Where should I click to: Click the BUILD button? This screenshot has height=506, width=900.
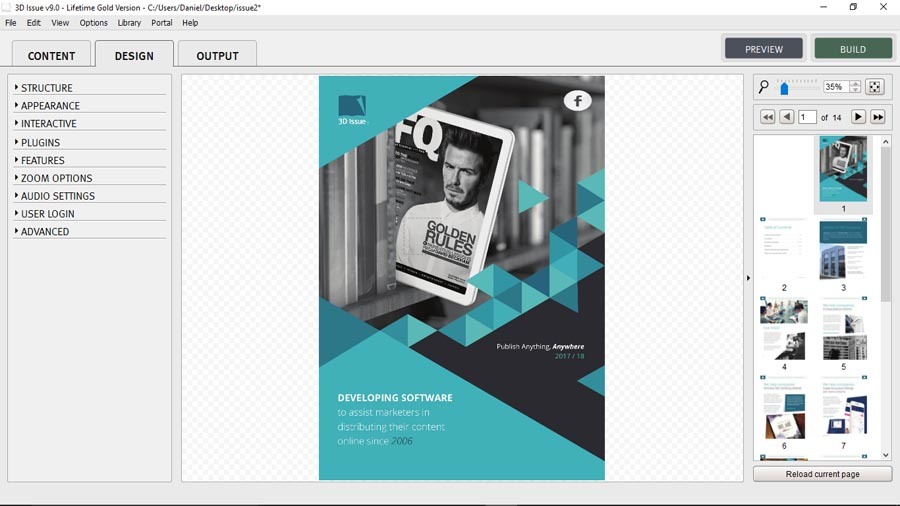coord(853,49)
